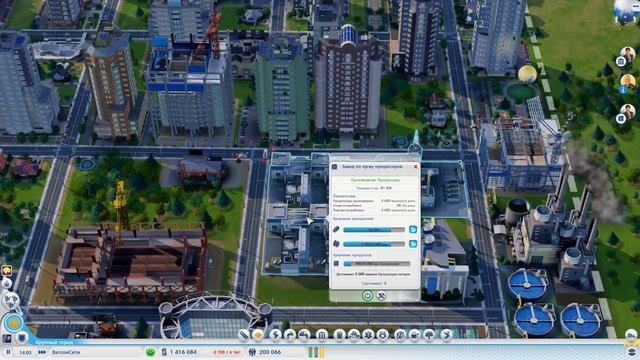Image resolution: width=640 pixels, height=360 pixels.
Task: Click the city name ВатсонСити
Action: [66, 352]
